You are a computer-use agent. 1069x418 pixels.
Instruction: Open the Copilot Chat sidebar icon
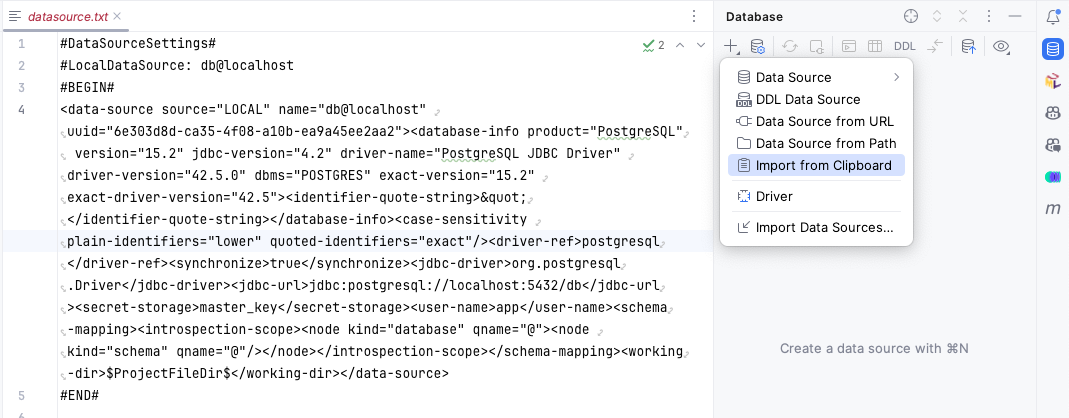[x=1053, y=145]
